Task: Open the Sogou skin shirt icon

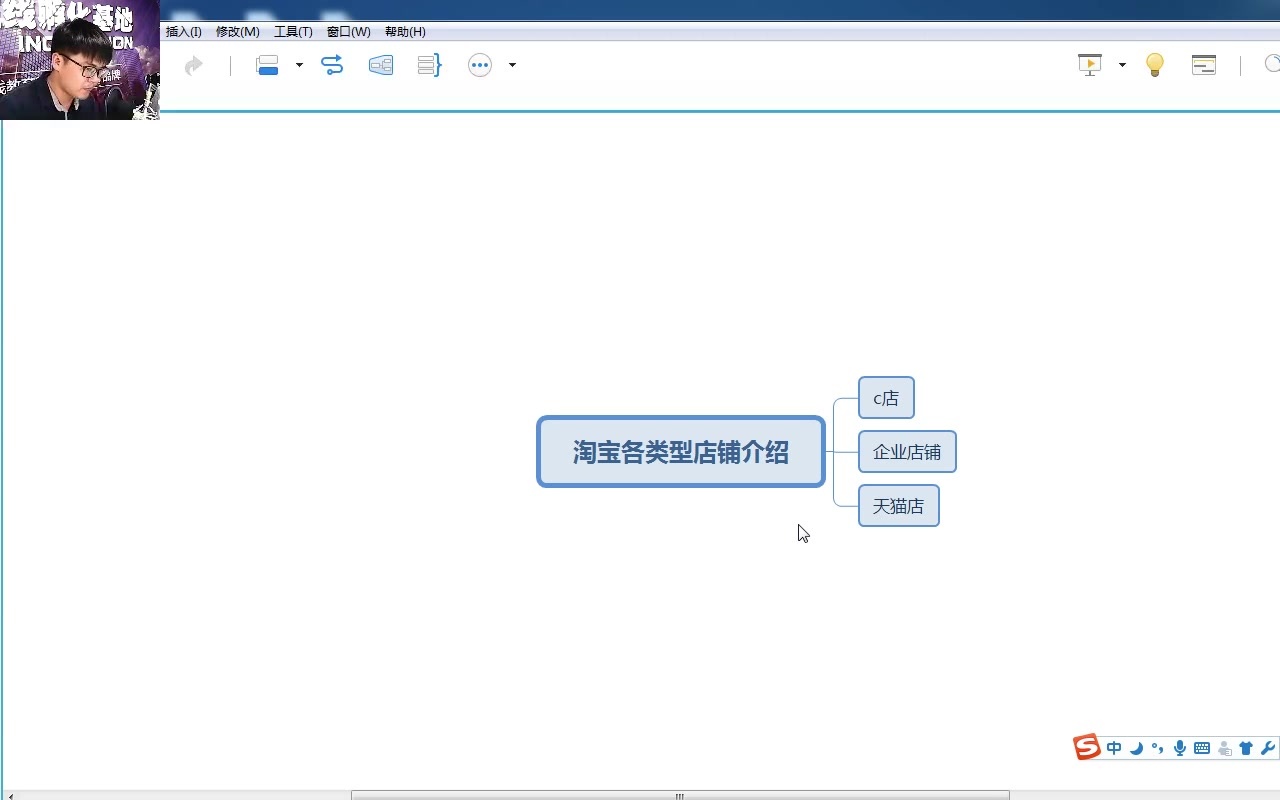Action: (1246, 748)
